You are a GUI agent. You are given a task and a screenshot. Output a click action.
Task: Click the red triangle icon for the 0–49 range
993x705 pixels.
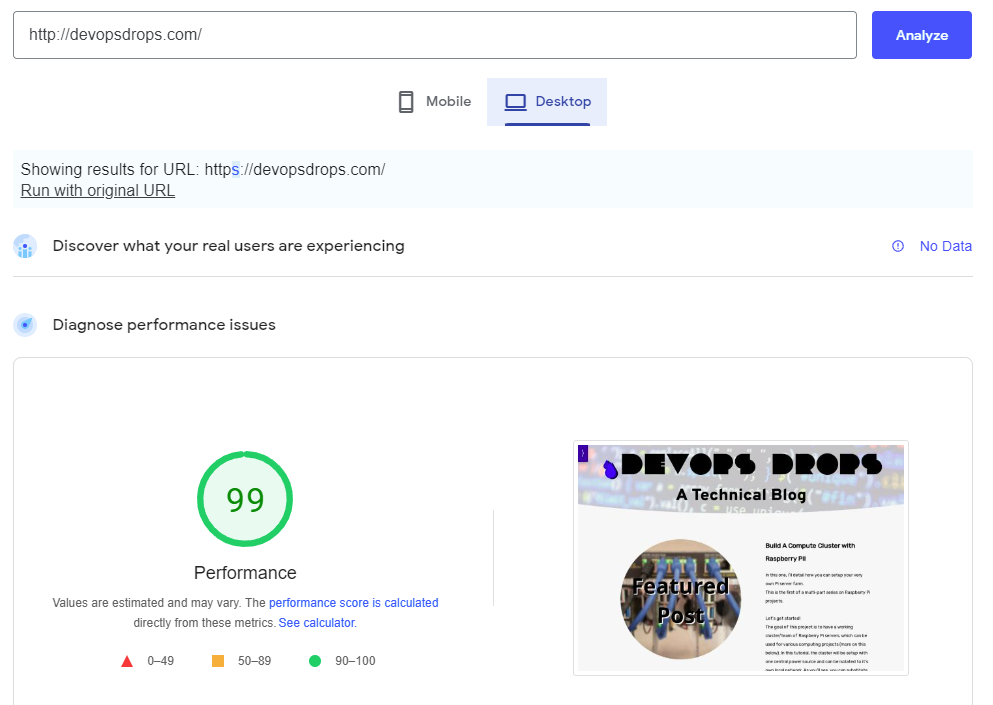[x=127, y=660]
